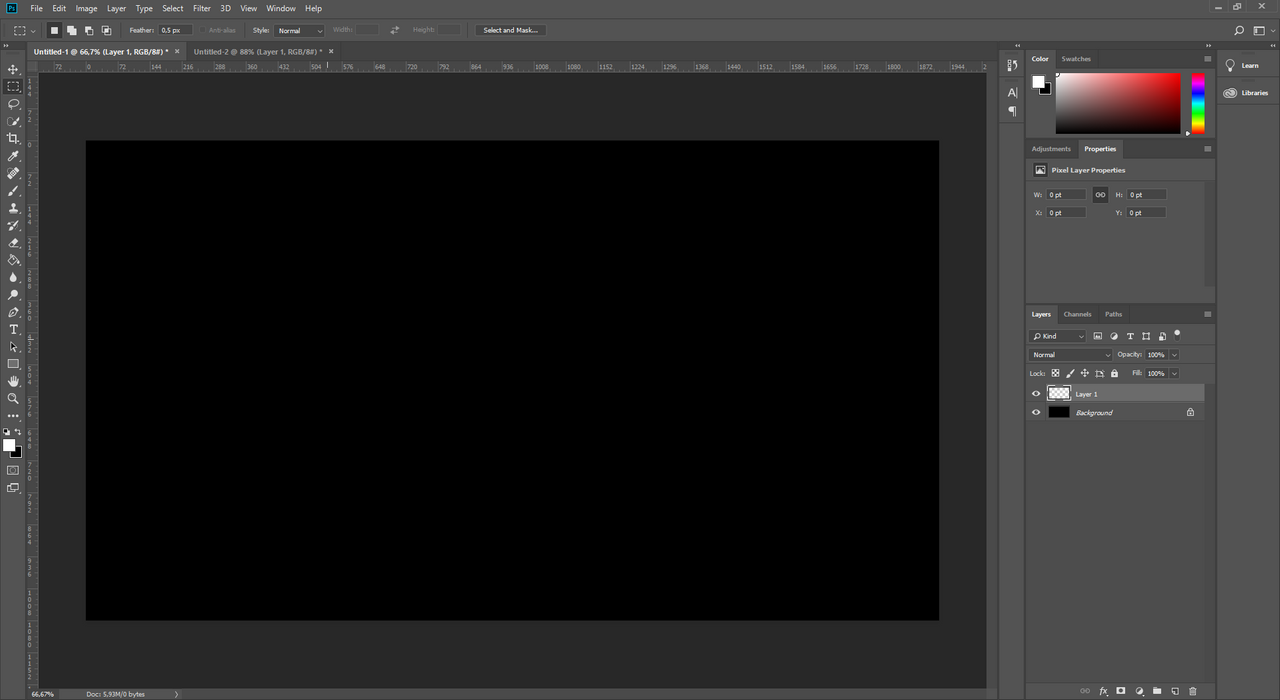
Task: Select the Path Selection tool
Action: tap(13, 347)
